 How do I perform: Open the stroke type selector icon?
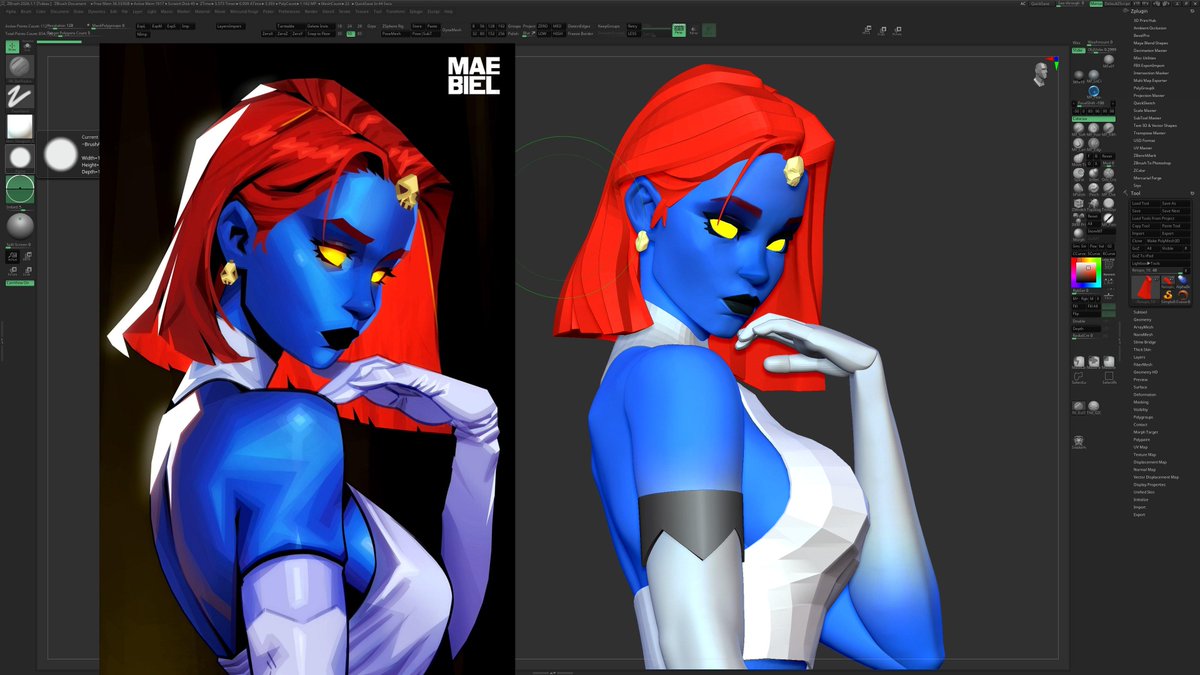click(20, 96)
